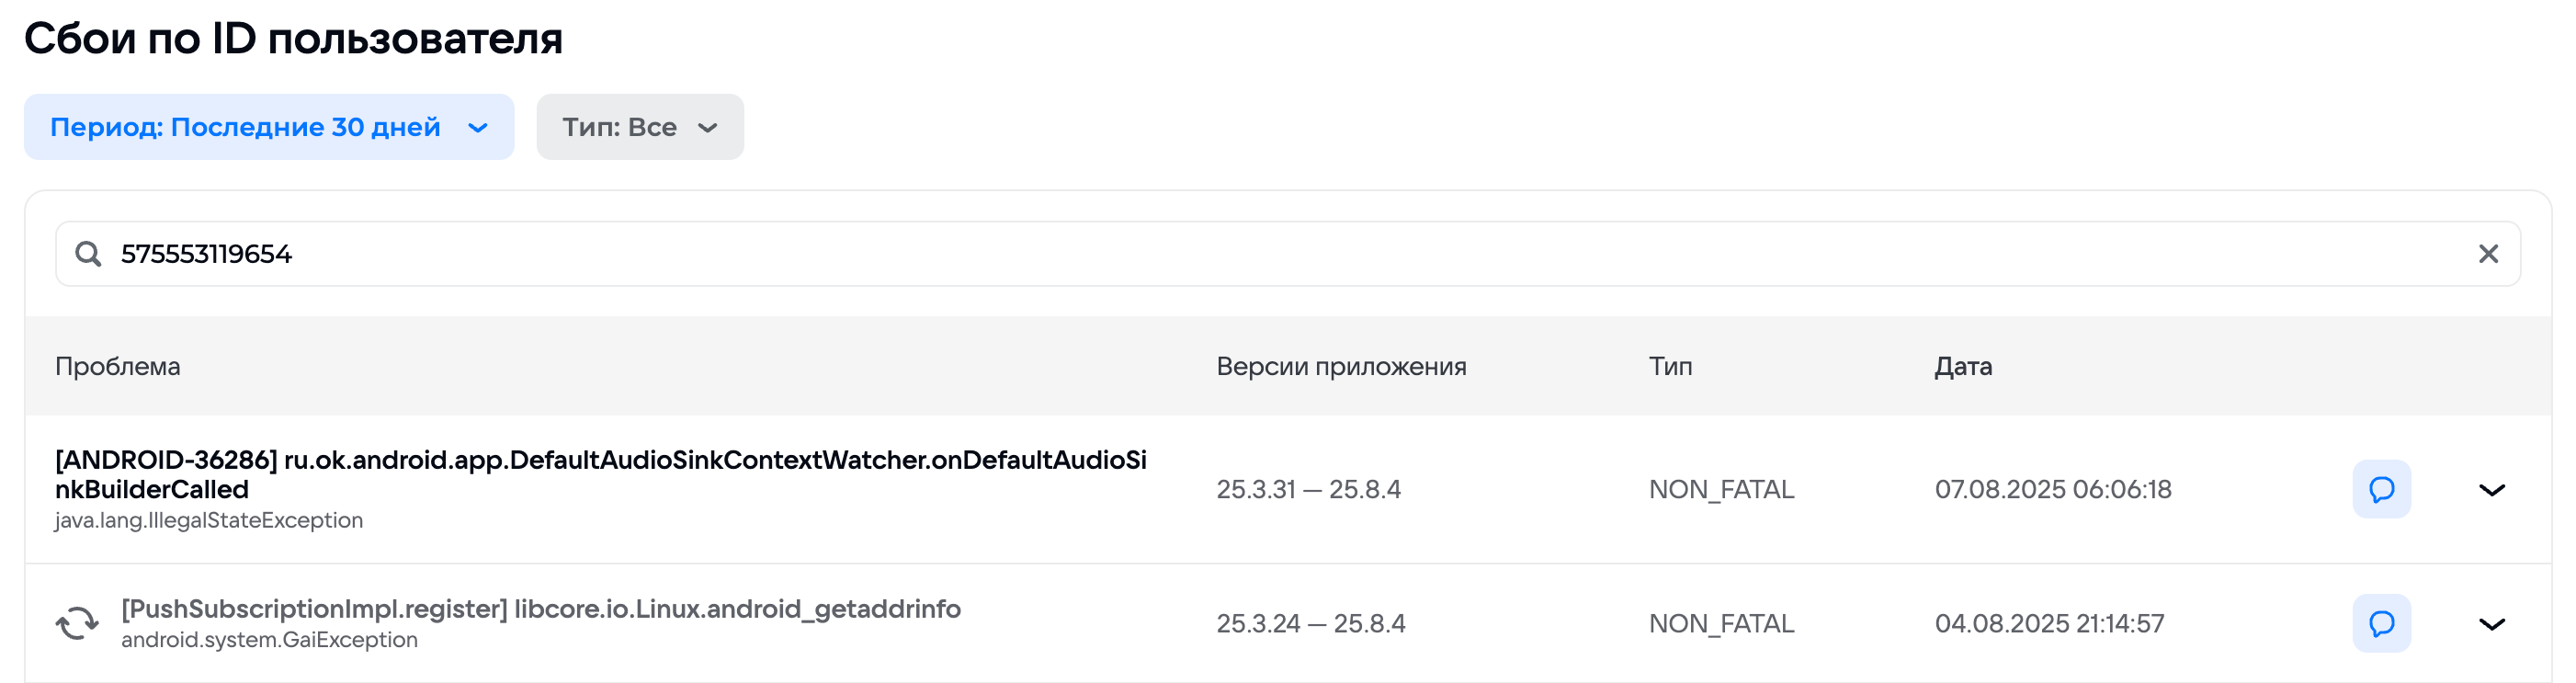2576x683 pixels.
Task: Clear the user ID search field
Action: tap(2488, 254)
